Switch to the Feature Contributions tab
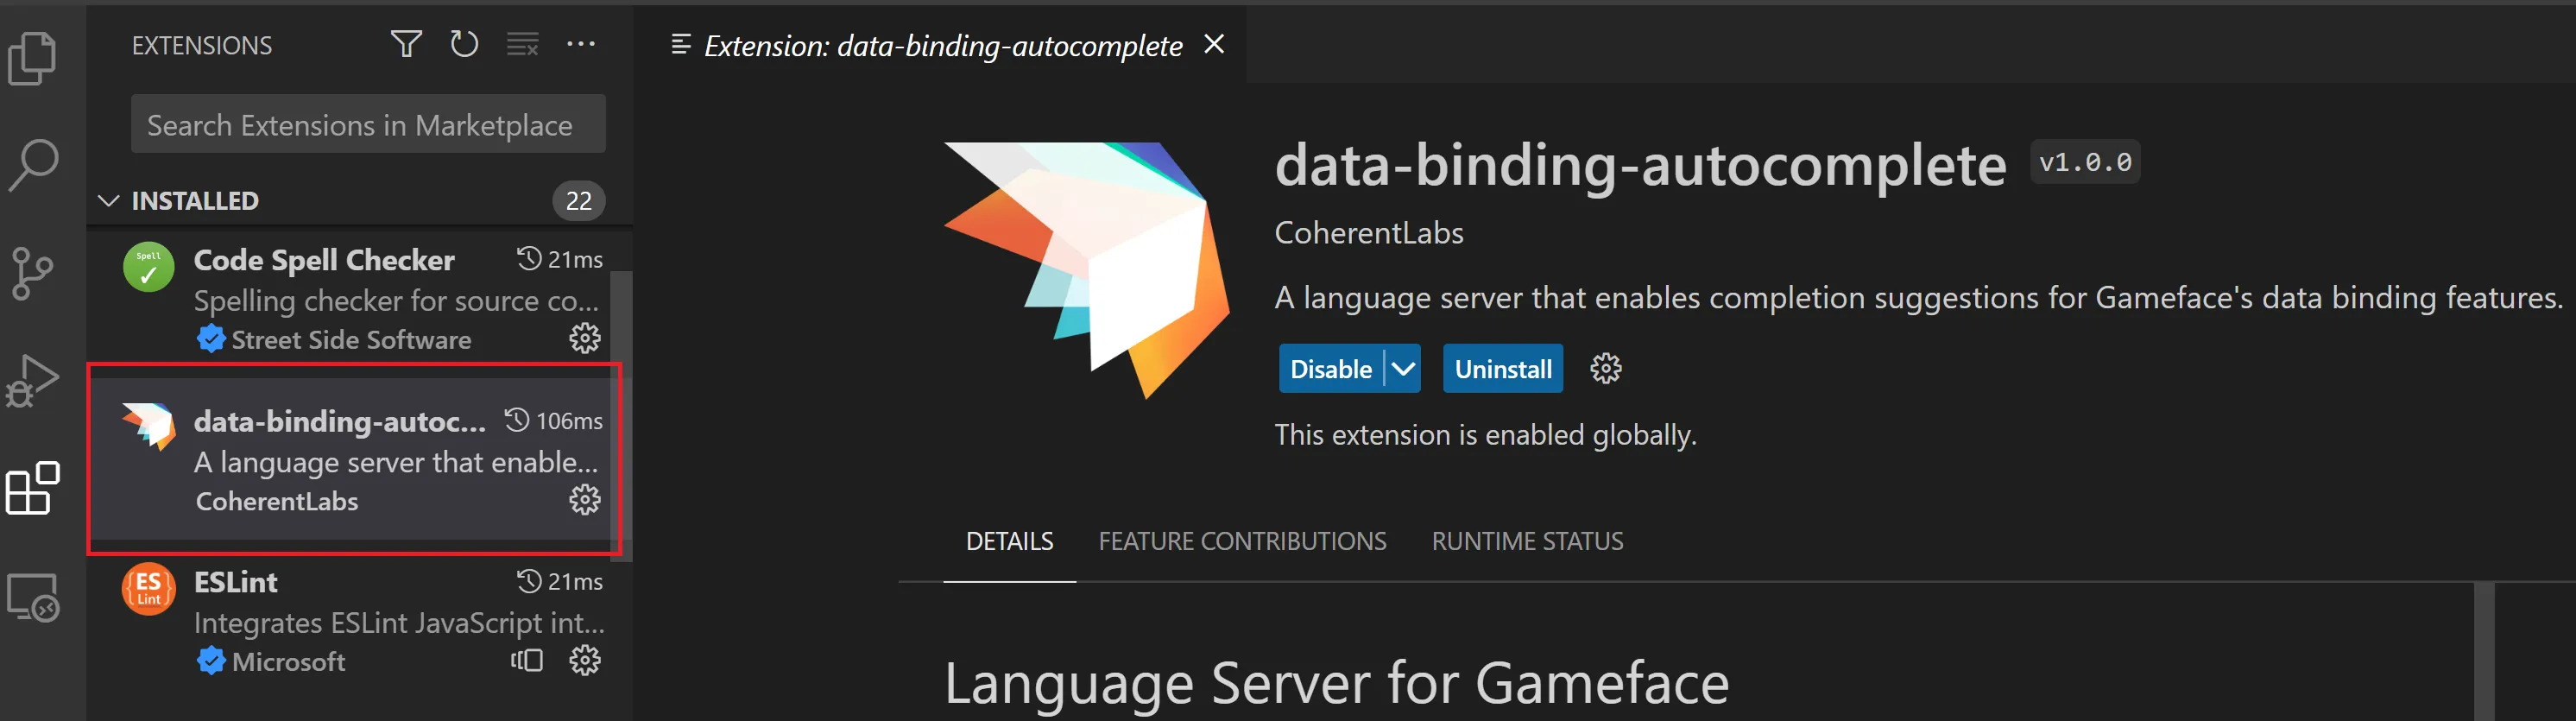This screenshot has height=721, width=2576. tap(1242, 541)
